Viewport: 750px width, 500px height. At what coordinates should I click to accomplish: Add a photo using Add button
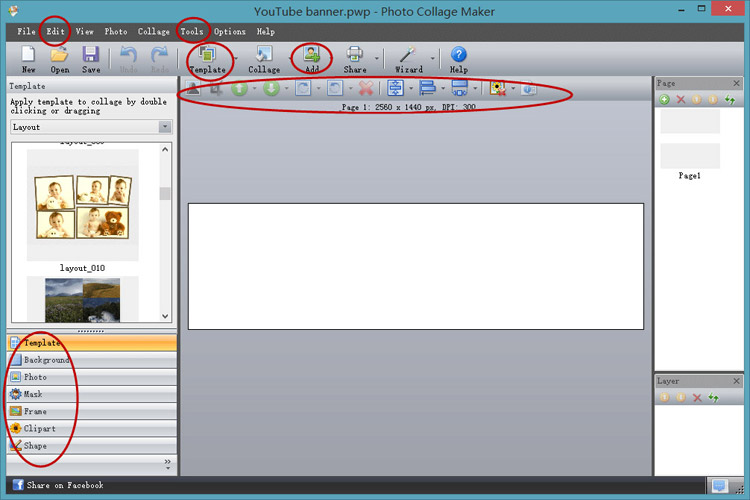point(312,59)
